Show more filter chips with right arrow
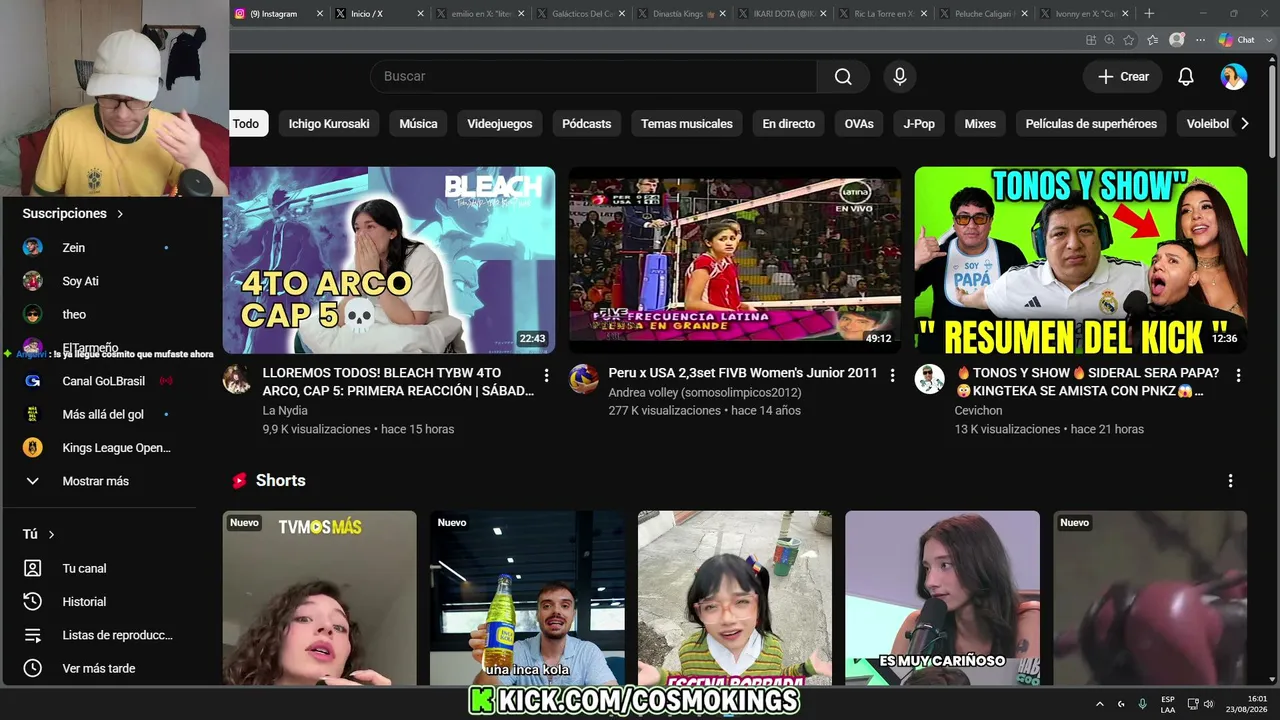Viewport: 1280px width, 720px height. pos(1244,124)
